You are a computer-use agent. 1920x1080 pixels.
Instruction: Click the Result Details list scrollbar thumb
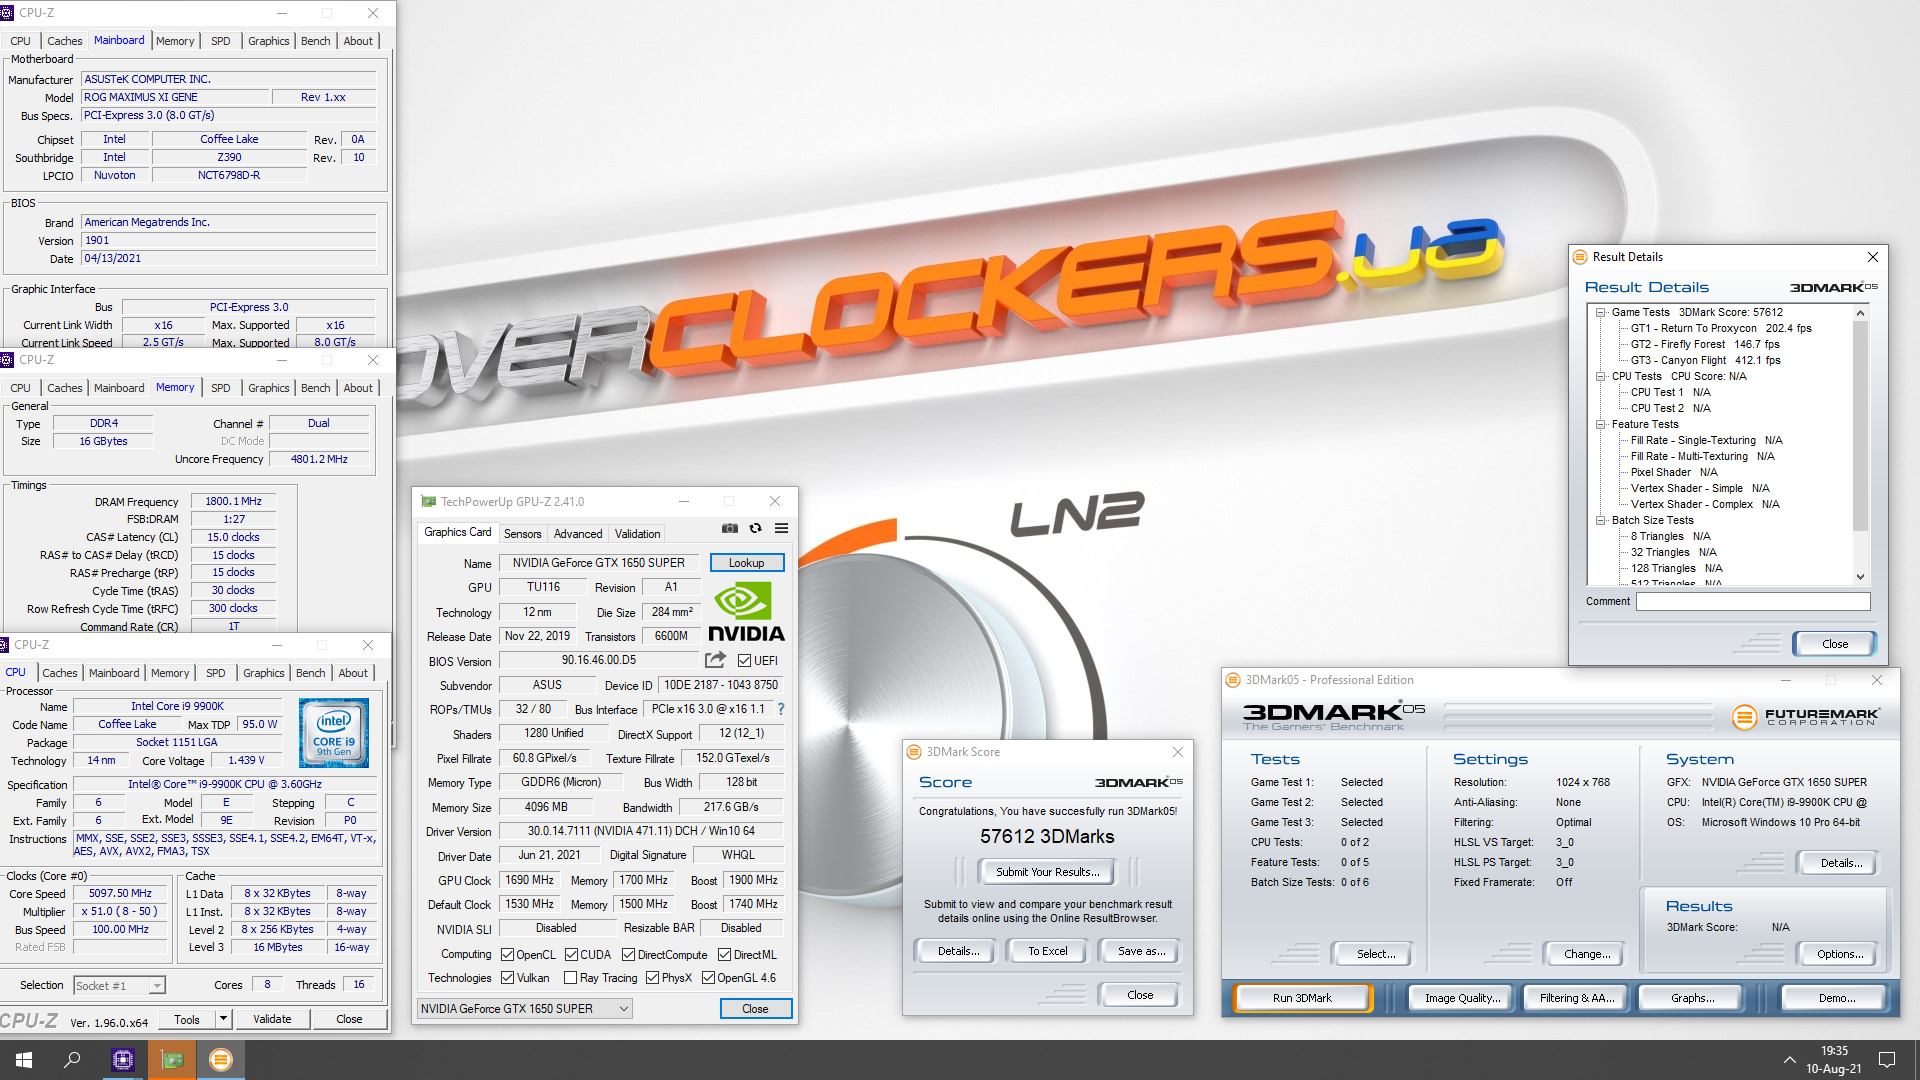click(1860, 428)
